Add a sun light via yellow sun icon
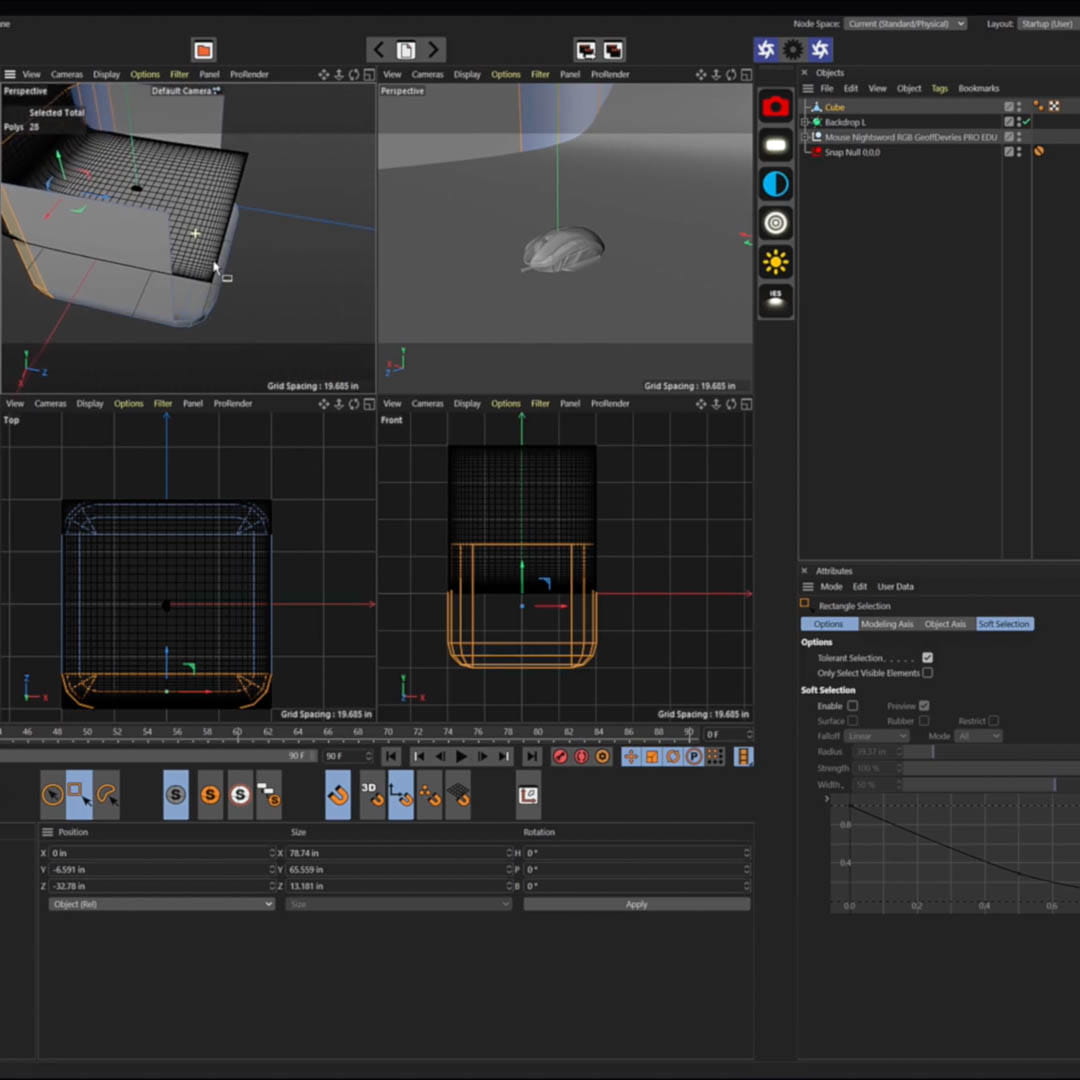The height and width of the screenshot is (1080, 1080). coord(776,262)
